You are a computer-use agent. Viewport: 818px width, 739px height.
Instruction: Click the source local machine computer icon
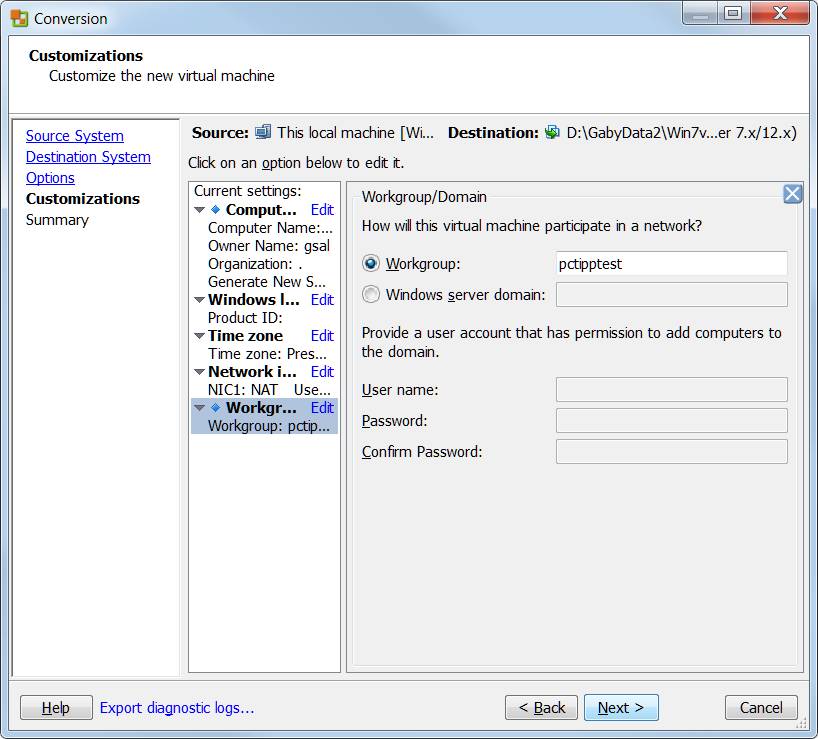263,132
